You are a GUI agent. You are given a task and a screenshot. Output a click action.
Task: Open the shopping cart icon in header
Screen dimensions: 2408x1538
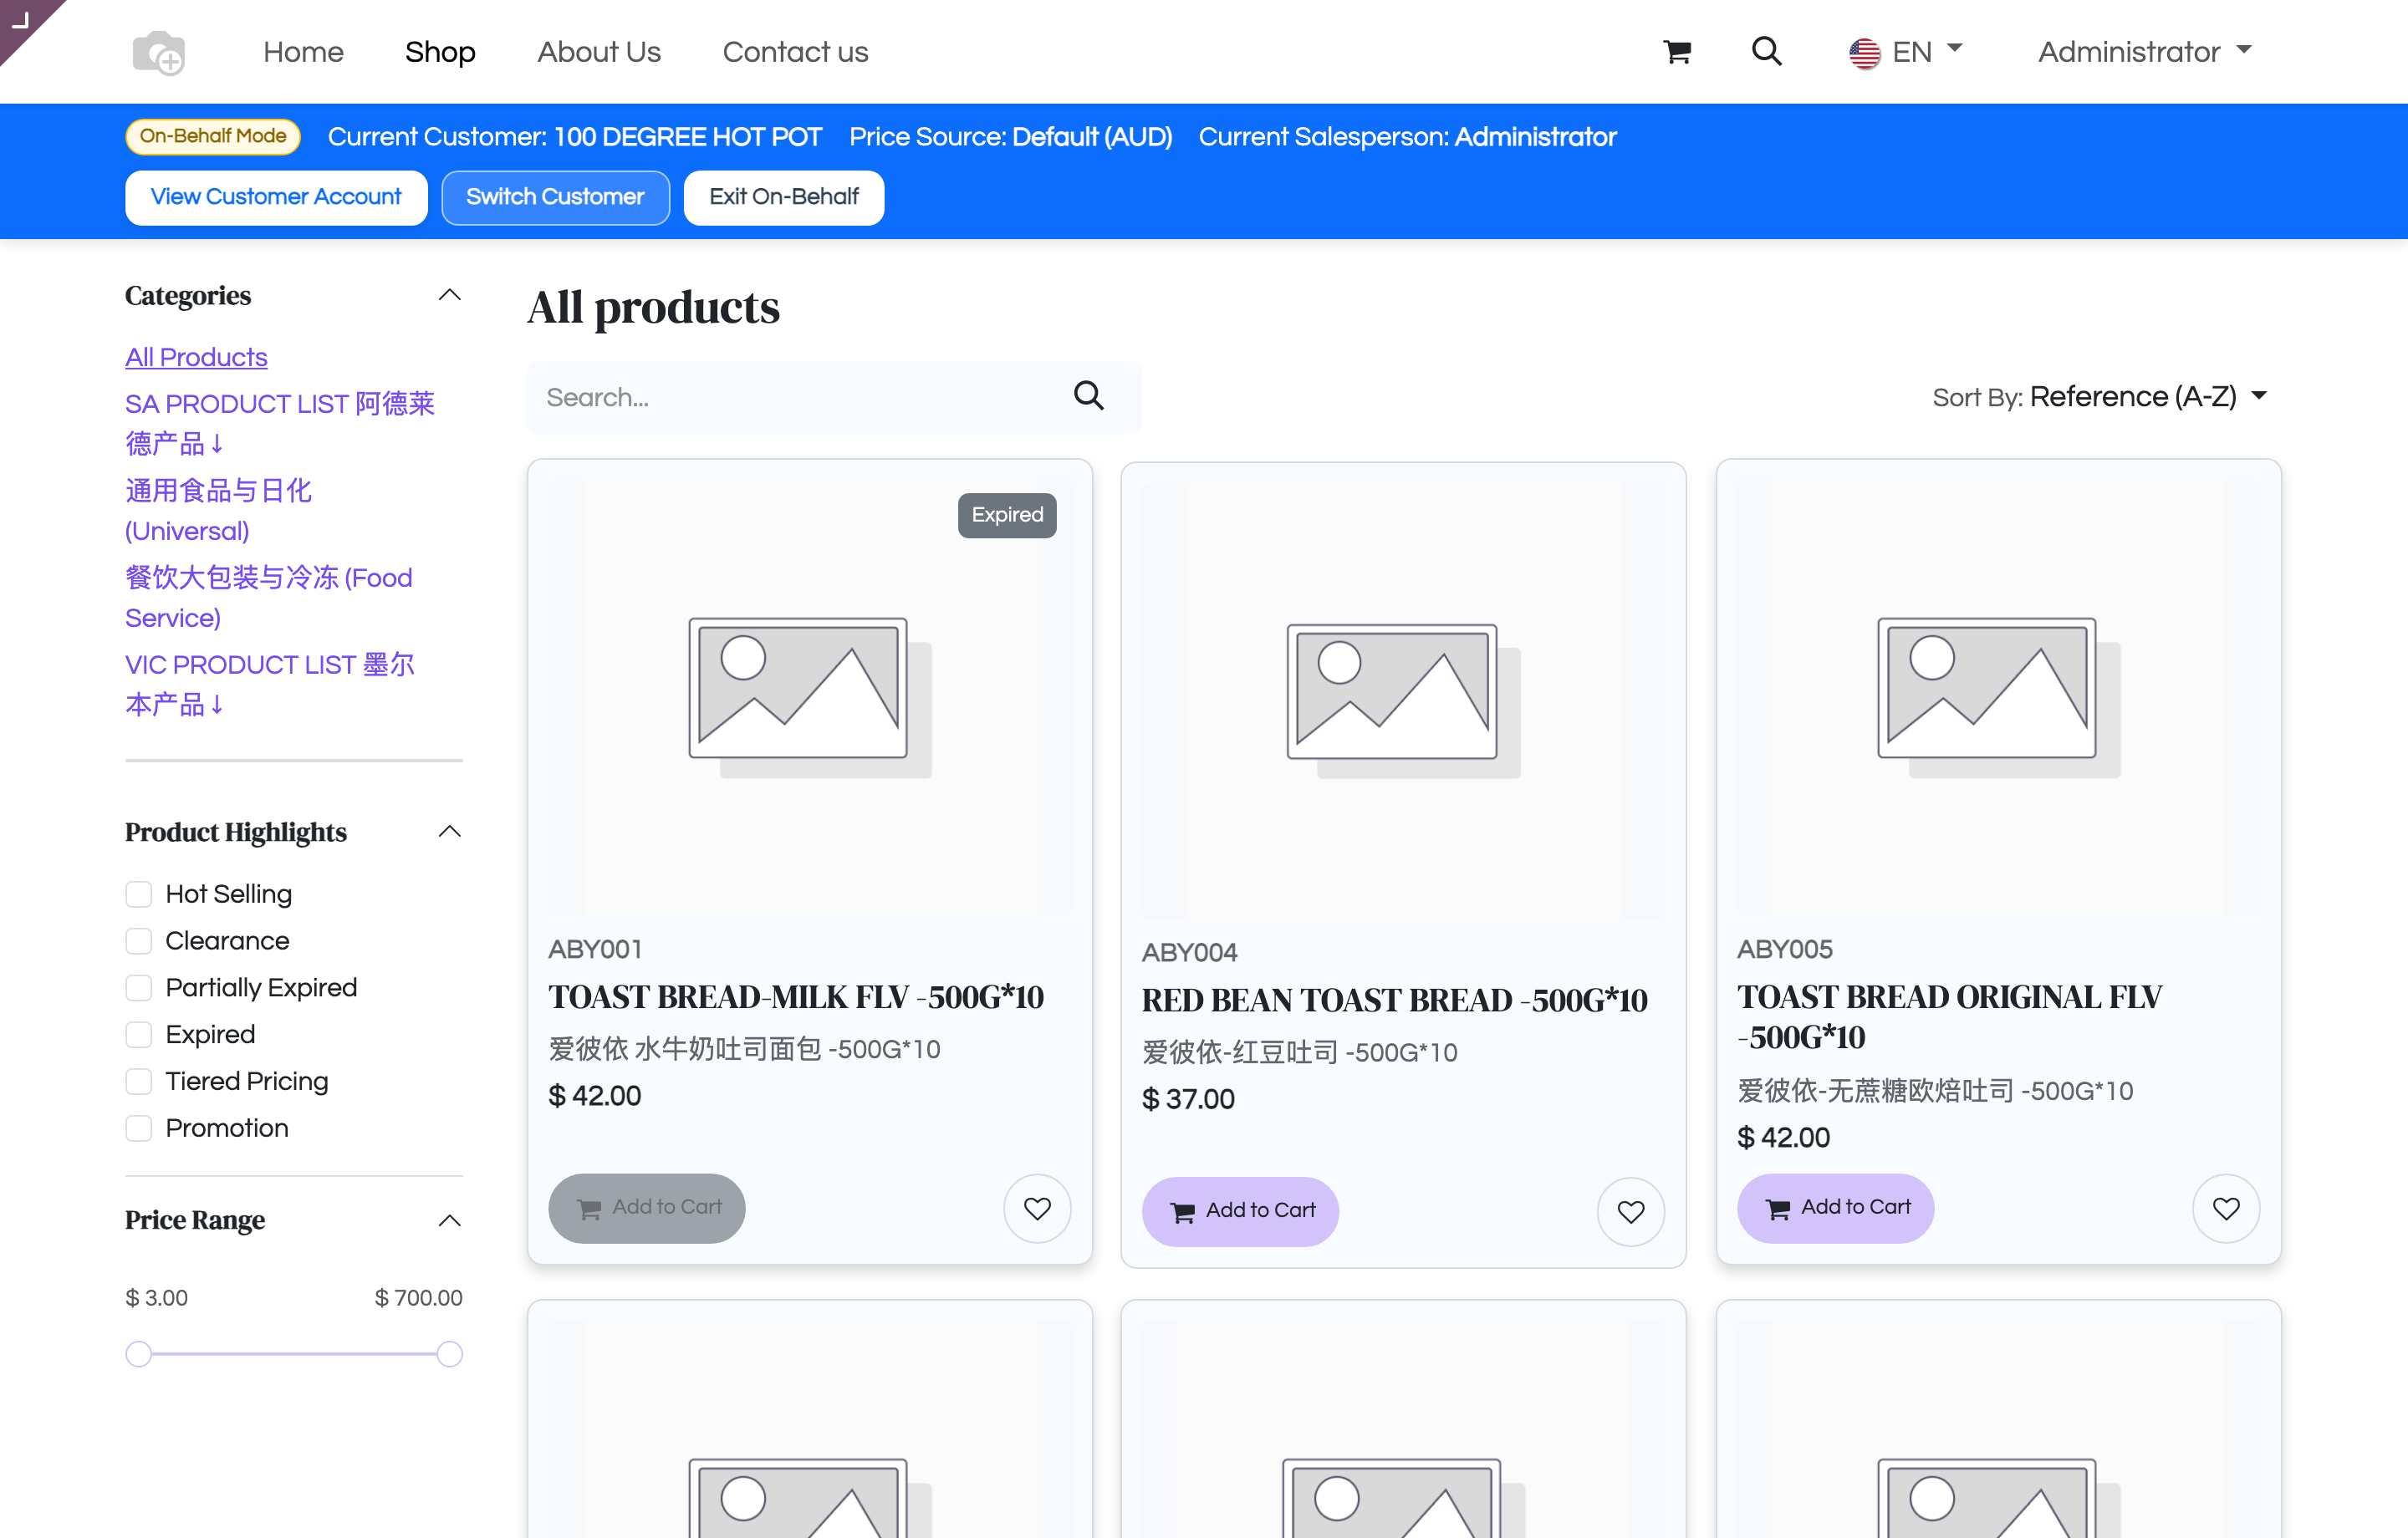coord(1677,52)
